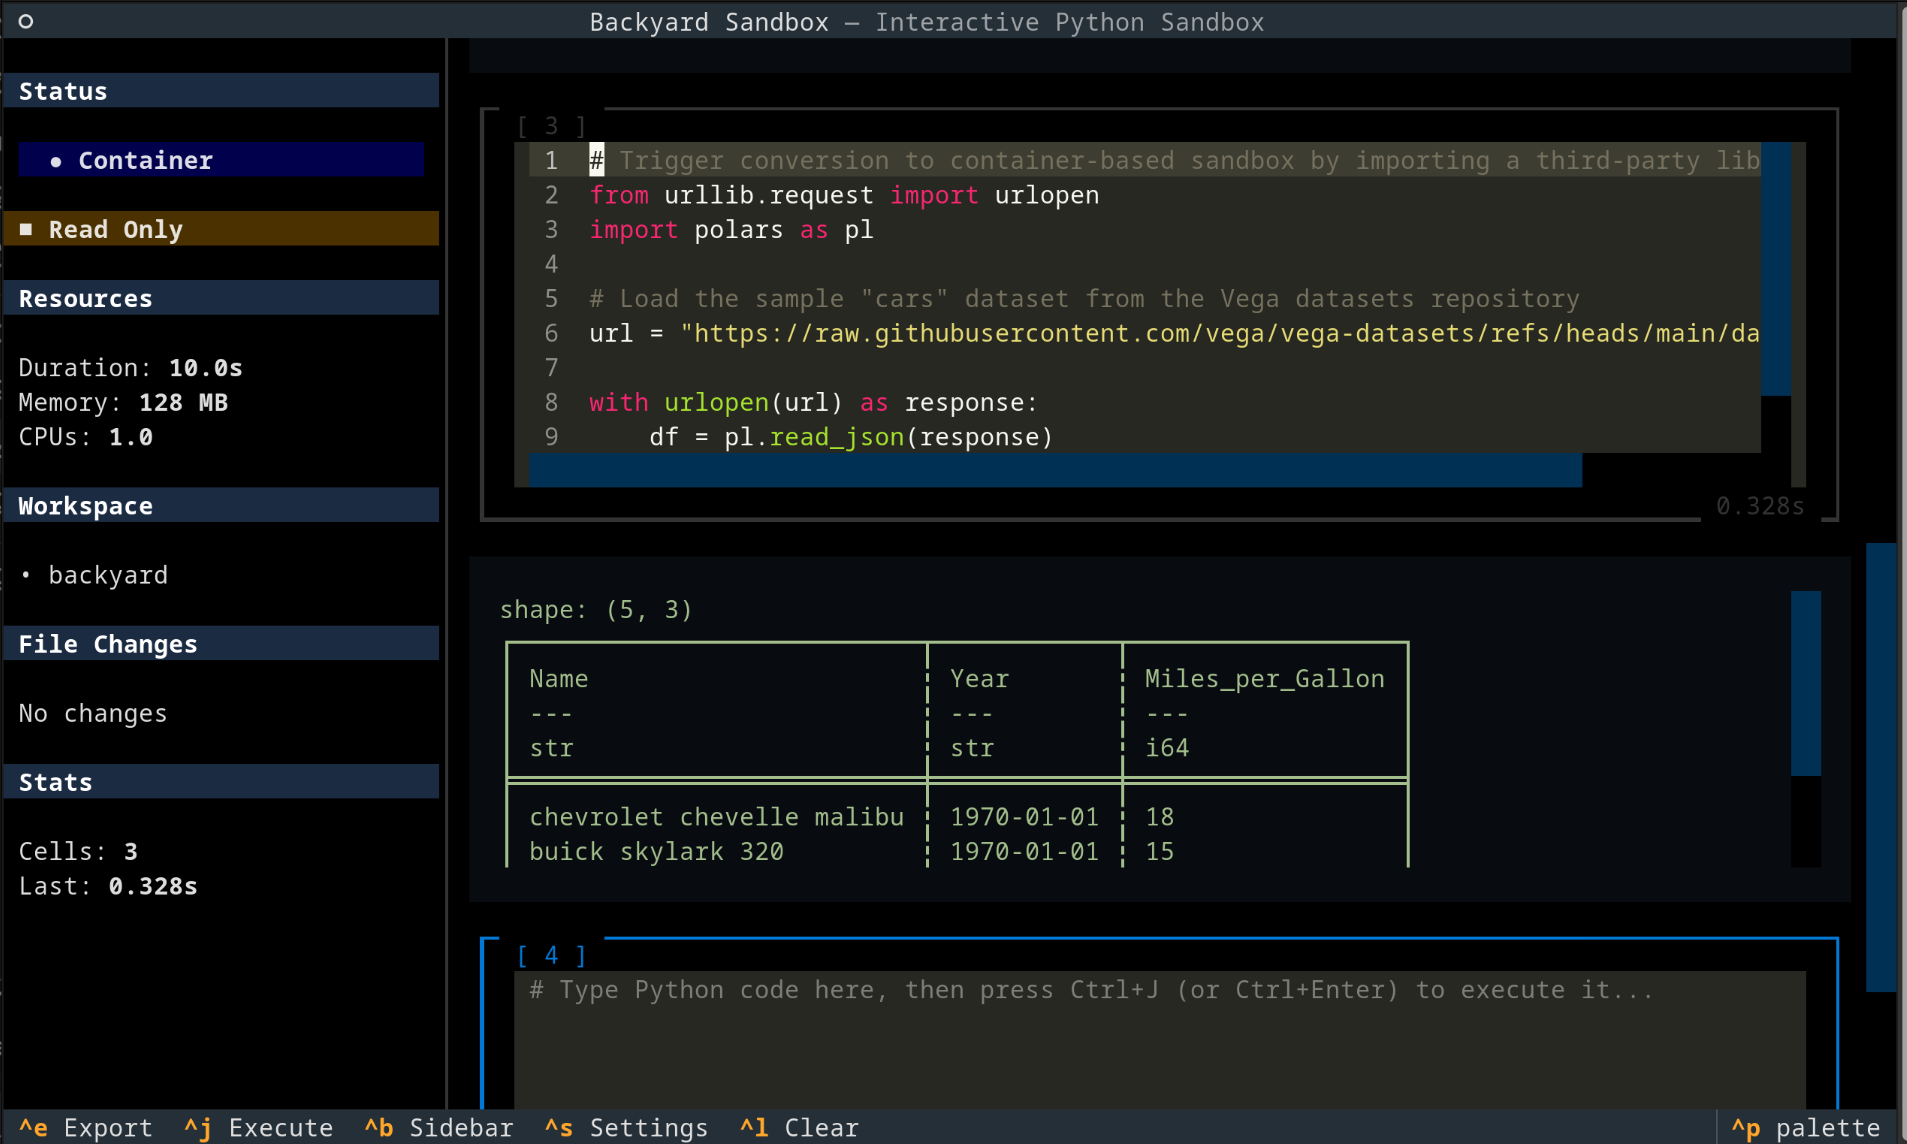Click the 15 miles per gallon value

1159,851
